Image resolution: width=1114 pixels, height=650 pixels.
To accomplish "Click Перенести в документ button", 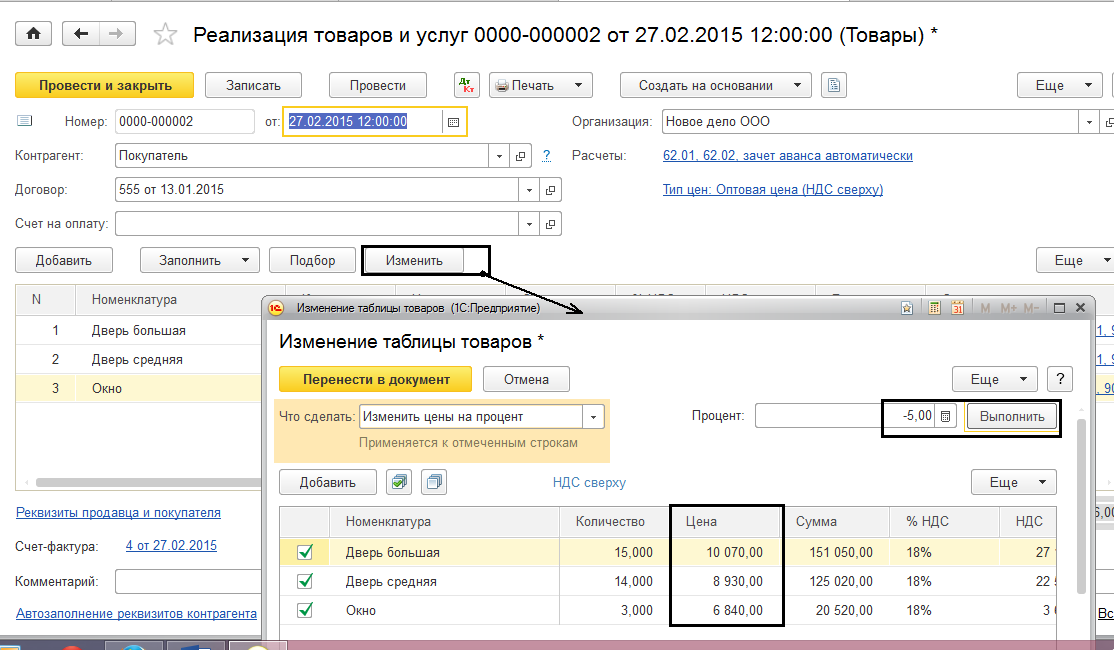I will click(x=376, y=379).
